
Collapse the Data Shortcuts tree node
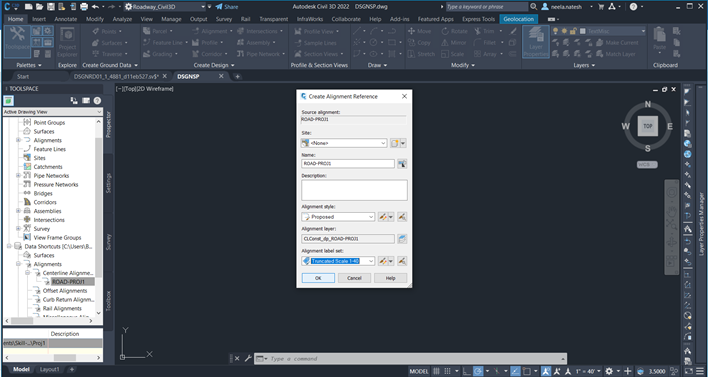point(9,247)
